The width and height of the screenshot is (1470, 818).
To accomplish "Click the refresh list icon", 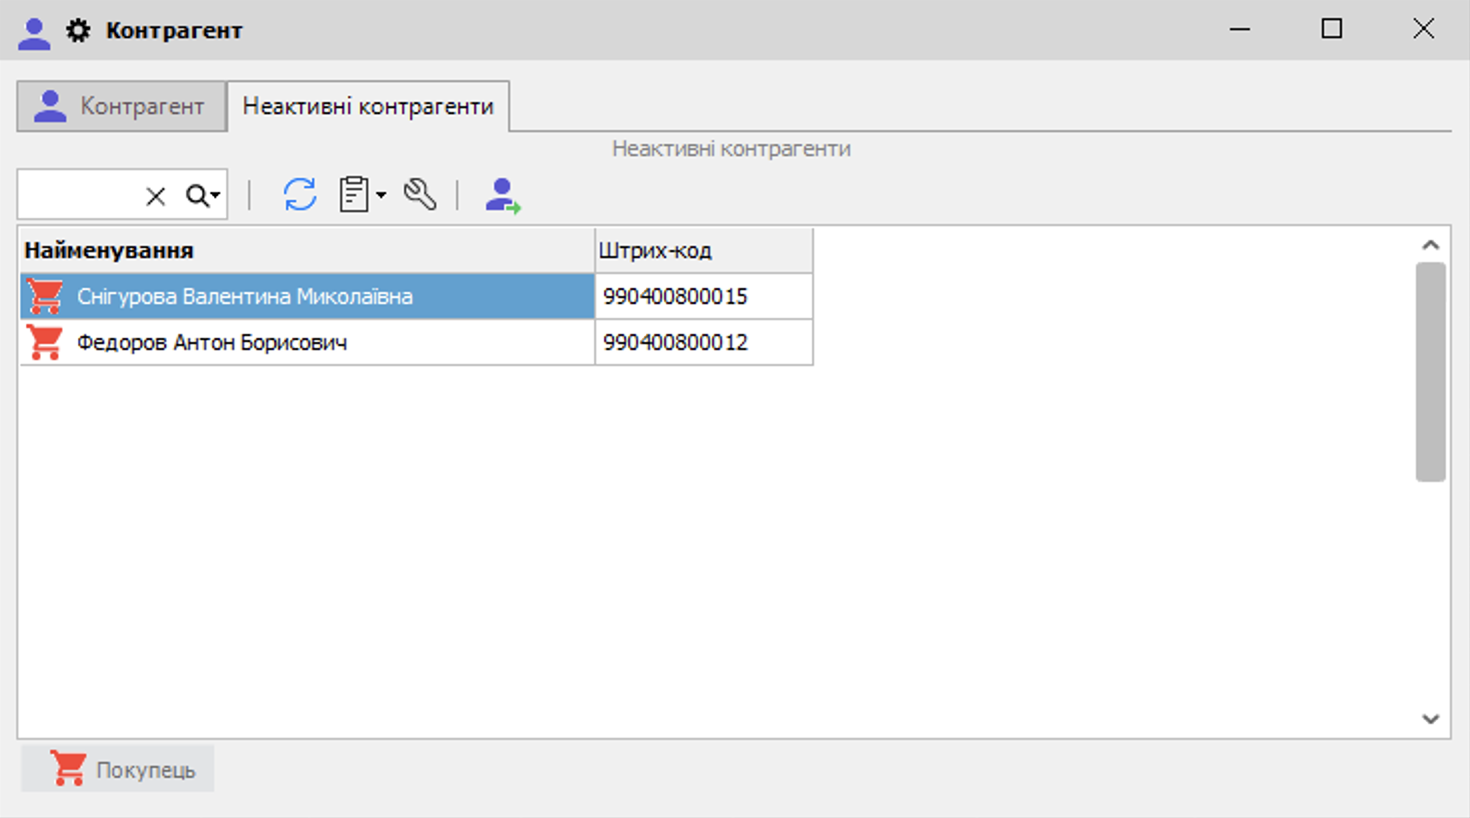I will [299, 194].
